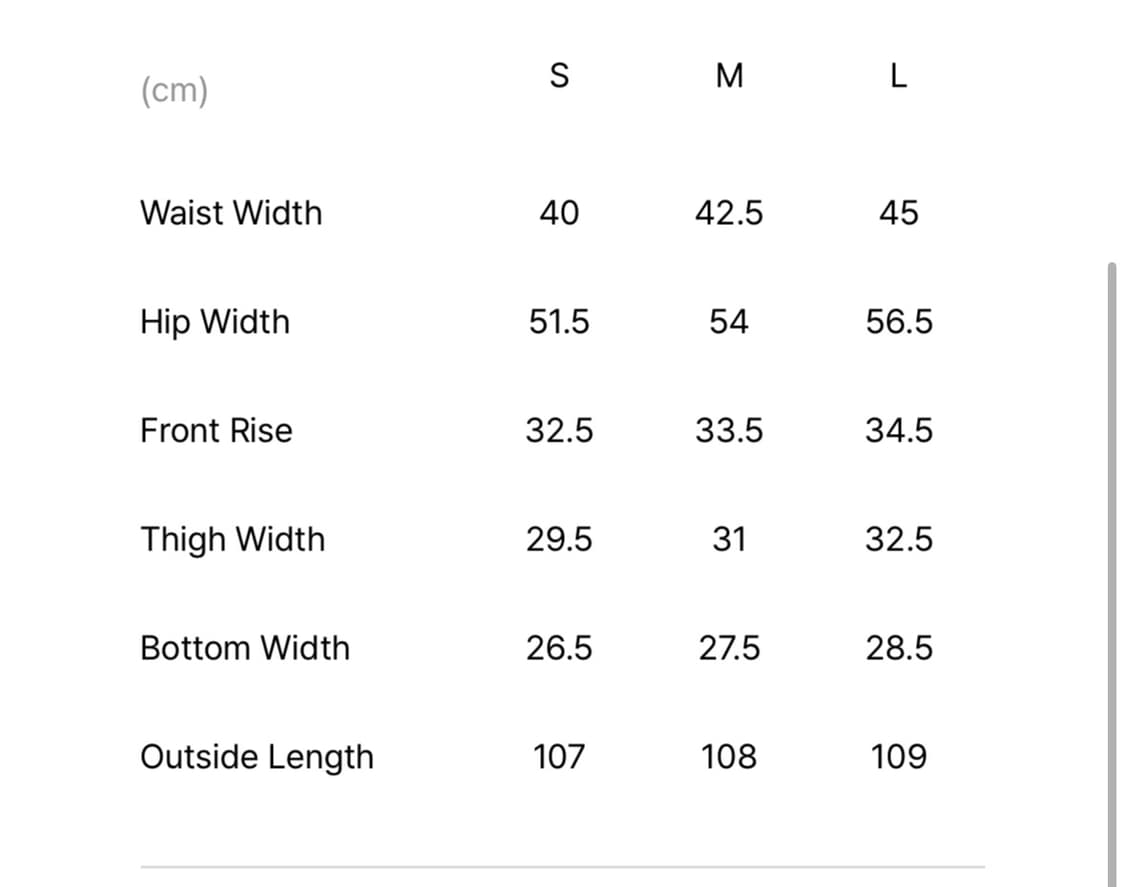The width and height of the screenshot is (1125, 887).
Task: Click the vertical scrollbar on the right
Action: pyautogui.click(x=1112, y=570)
